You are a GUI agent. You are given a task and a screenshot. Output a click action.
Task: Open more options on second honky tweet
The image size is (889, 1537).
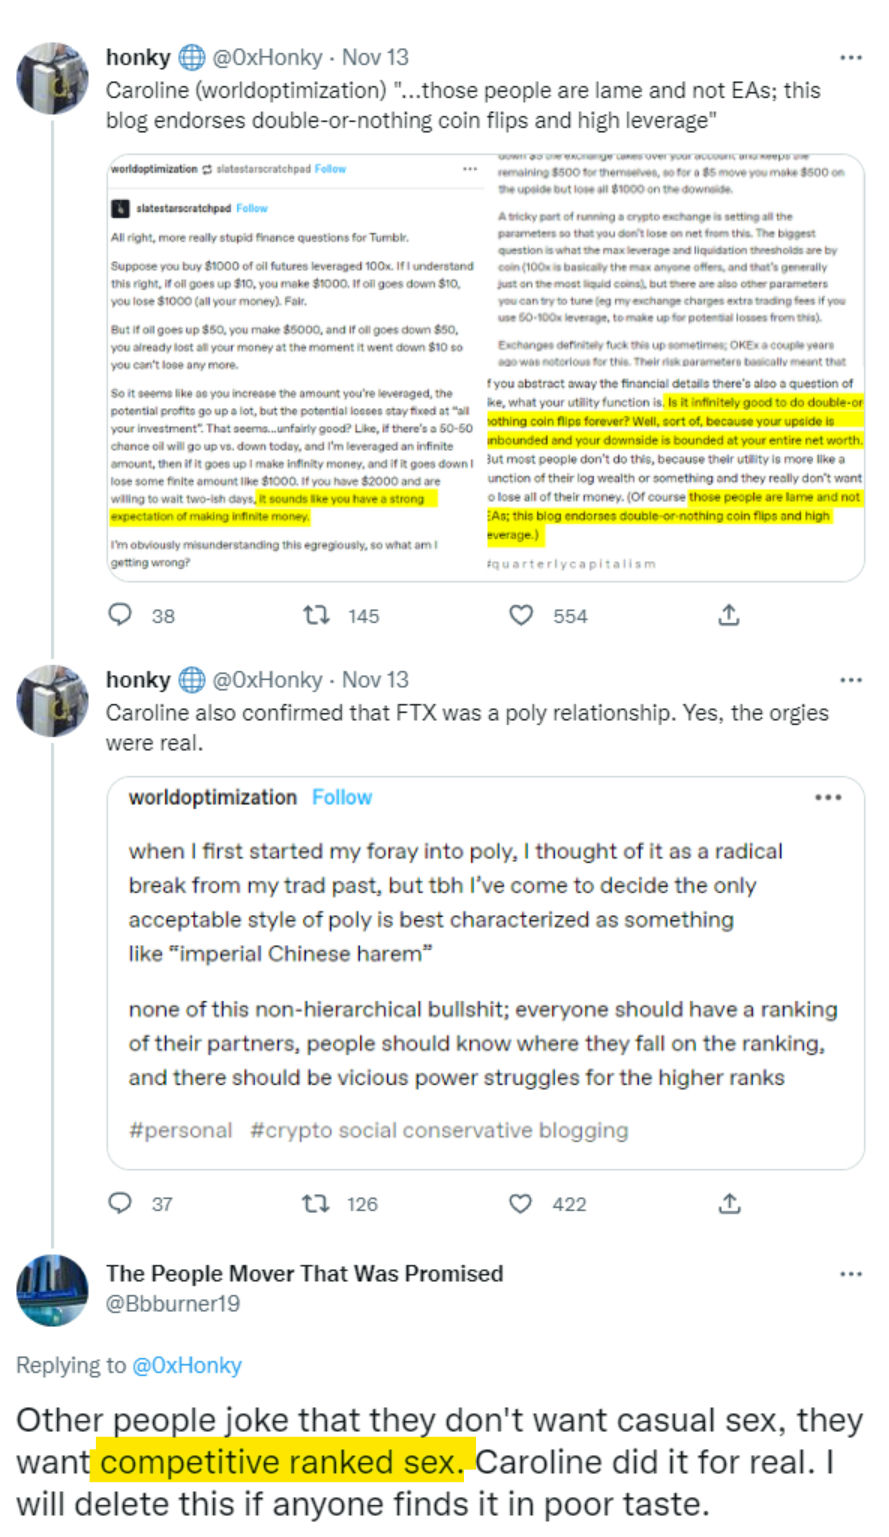click(851, 680)
